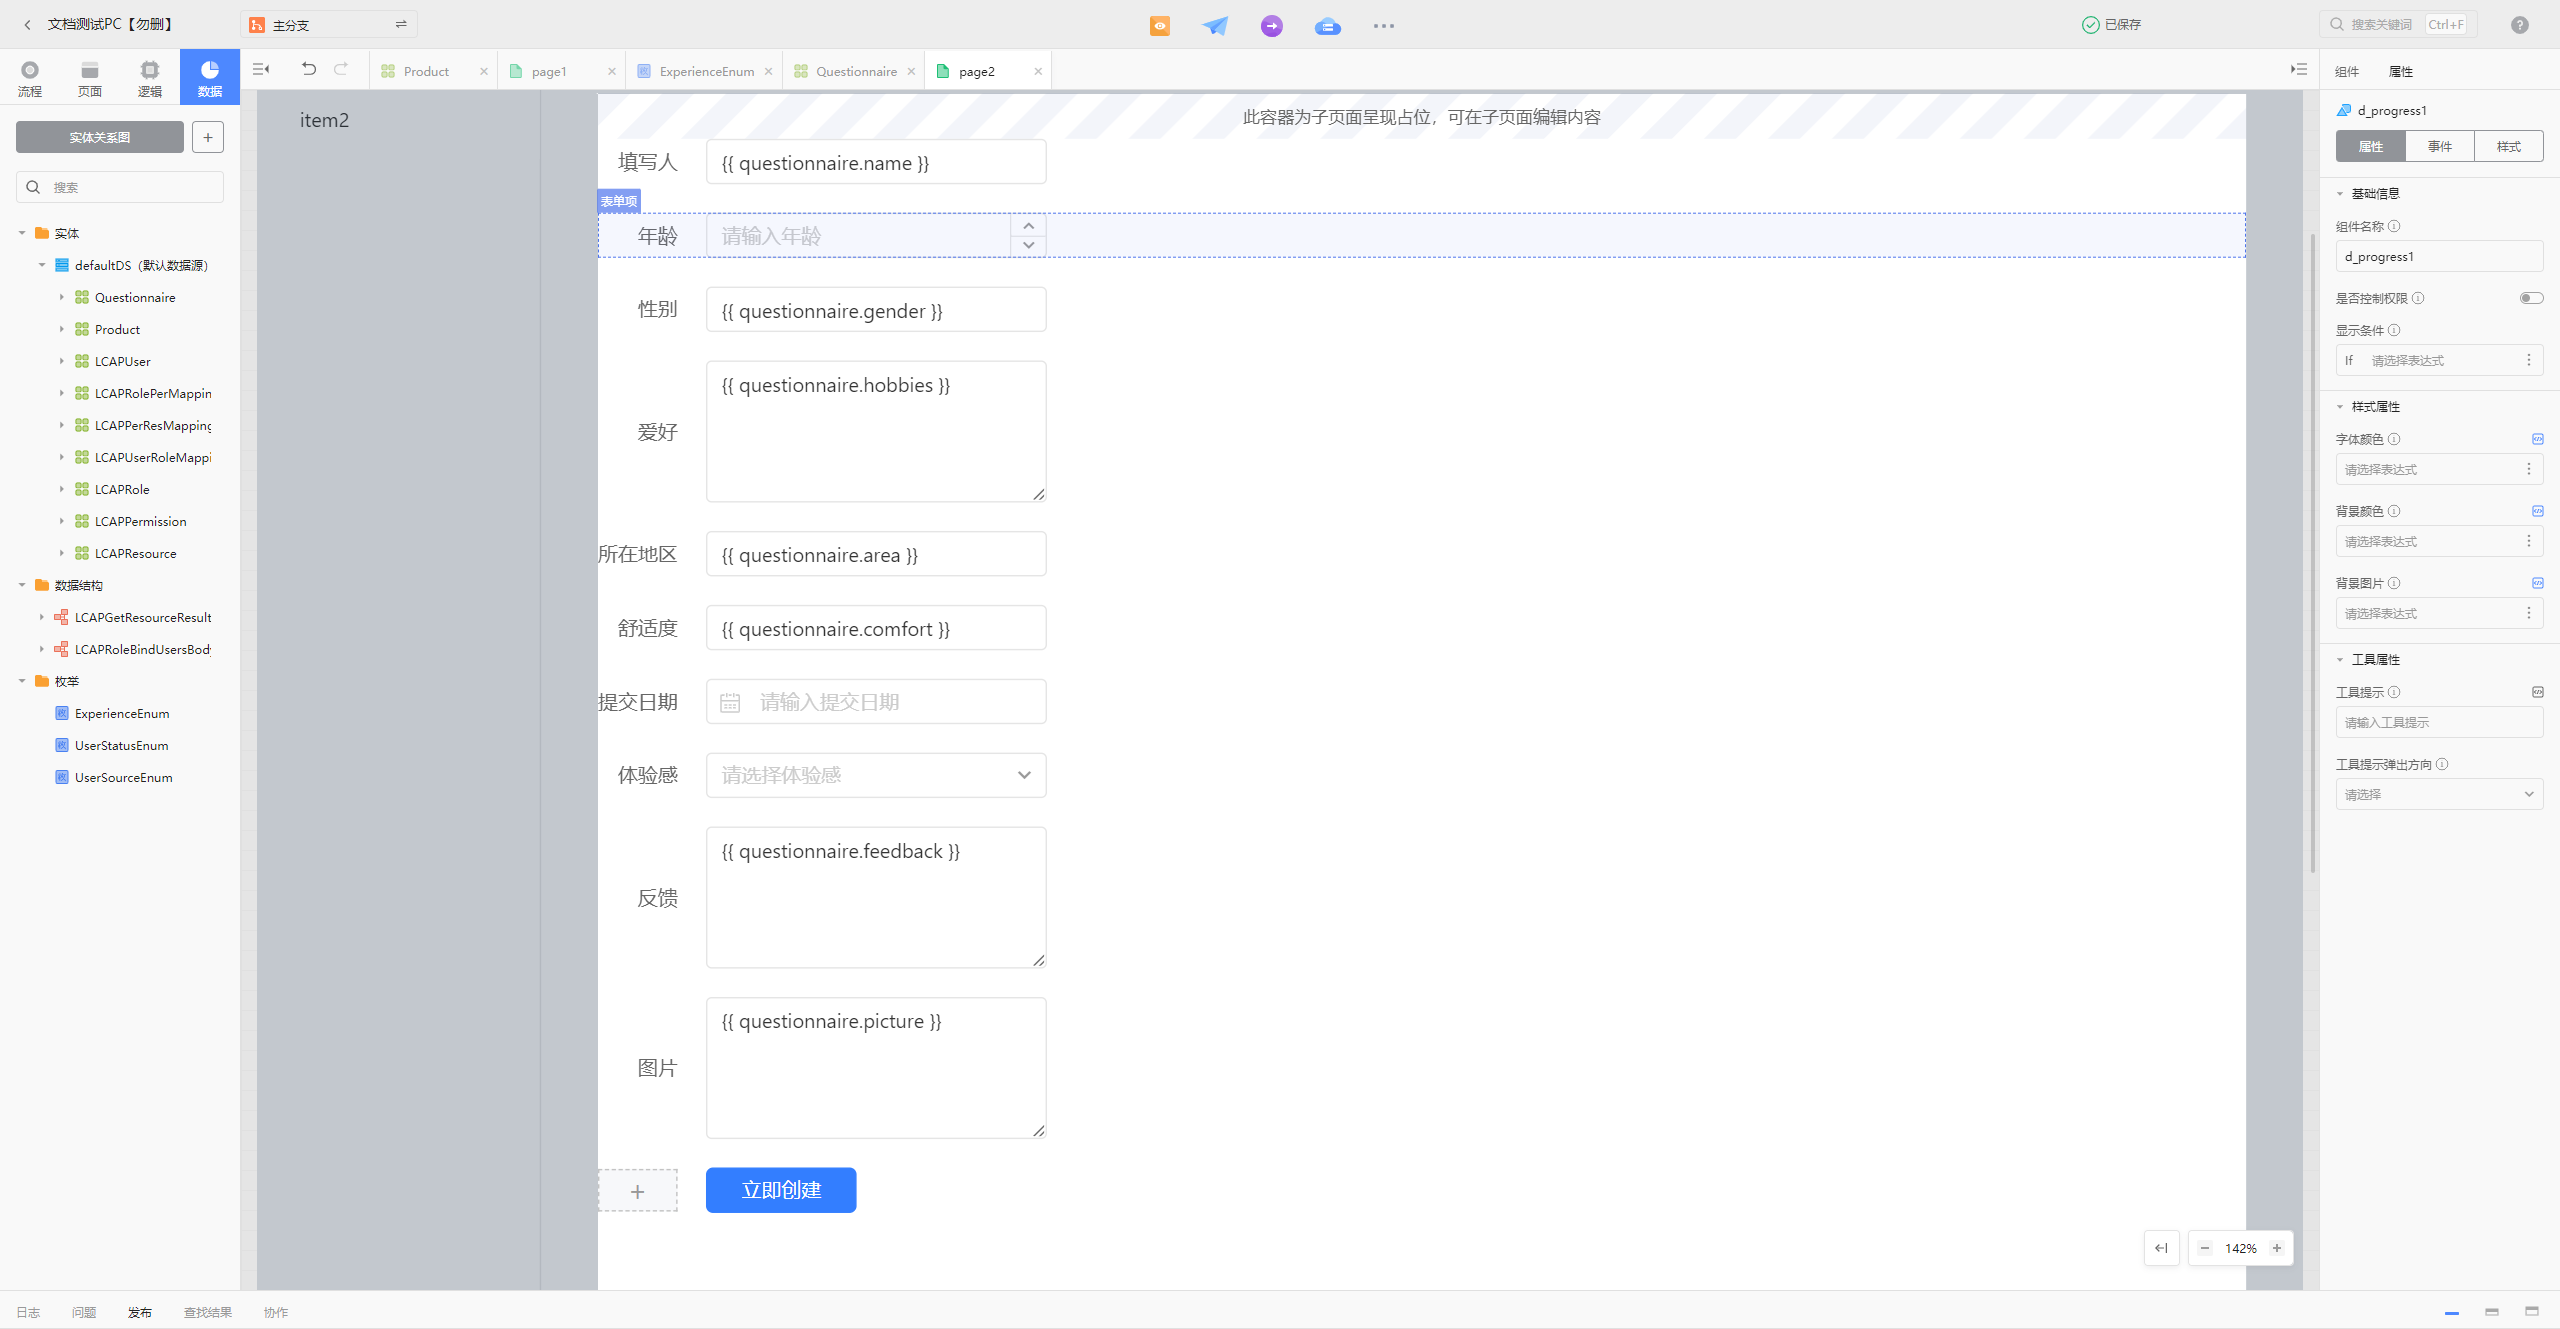
Task: Click the blue paper-plane publish icon
Action: click(x=1215, y=26)
